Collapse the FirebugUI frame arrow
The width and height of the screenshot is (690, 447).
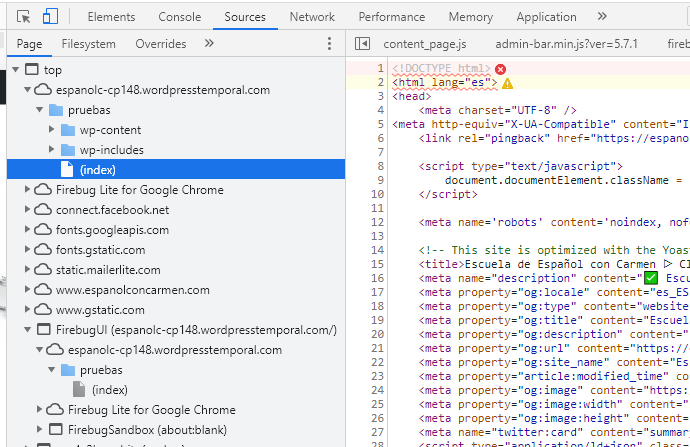[28, 330]
